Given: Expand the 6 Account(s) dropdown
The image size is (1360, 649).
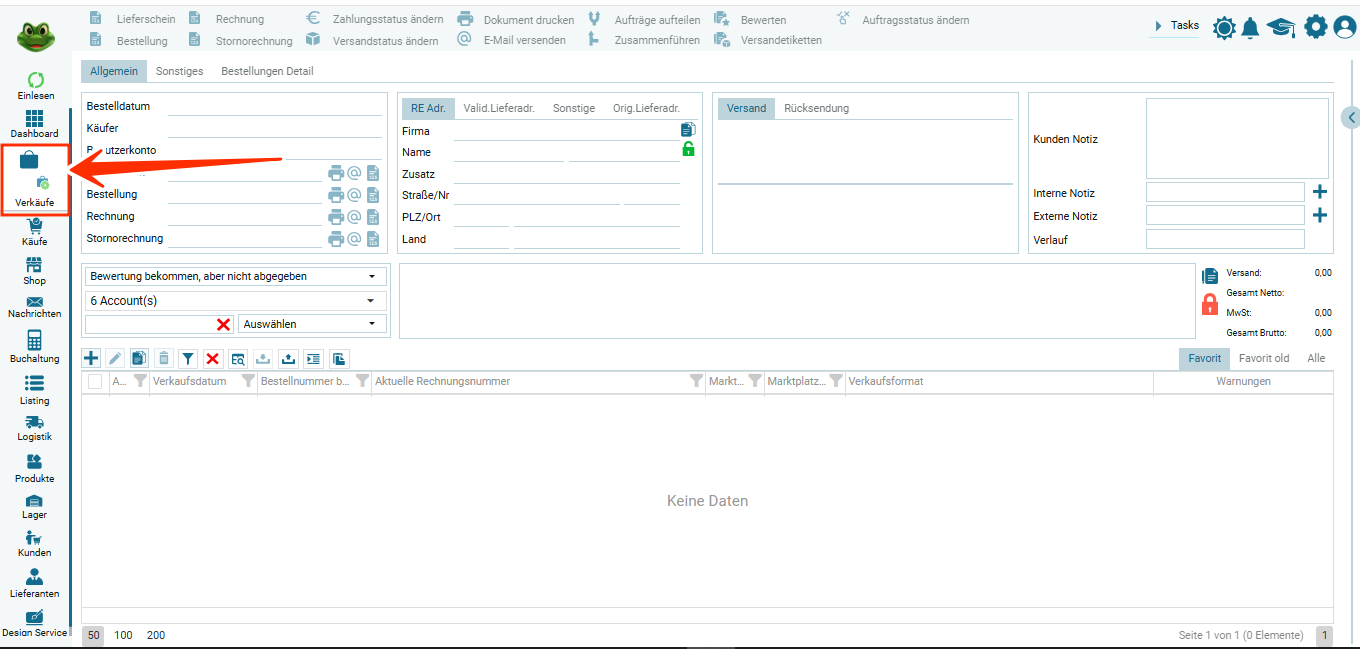Looking at the screenshot, I should [237, 300].
